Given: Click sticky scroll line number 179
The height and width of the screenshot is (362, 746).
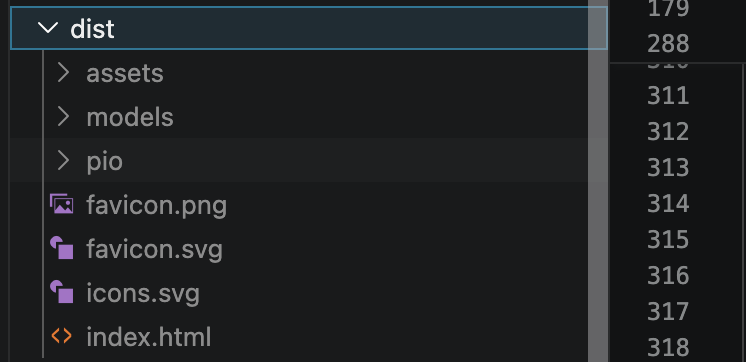Looking at the screenshot, I should click(x=668, y=9).
